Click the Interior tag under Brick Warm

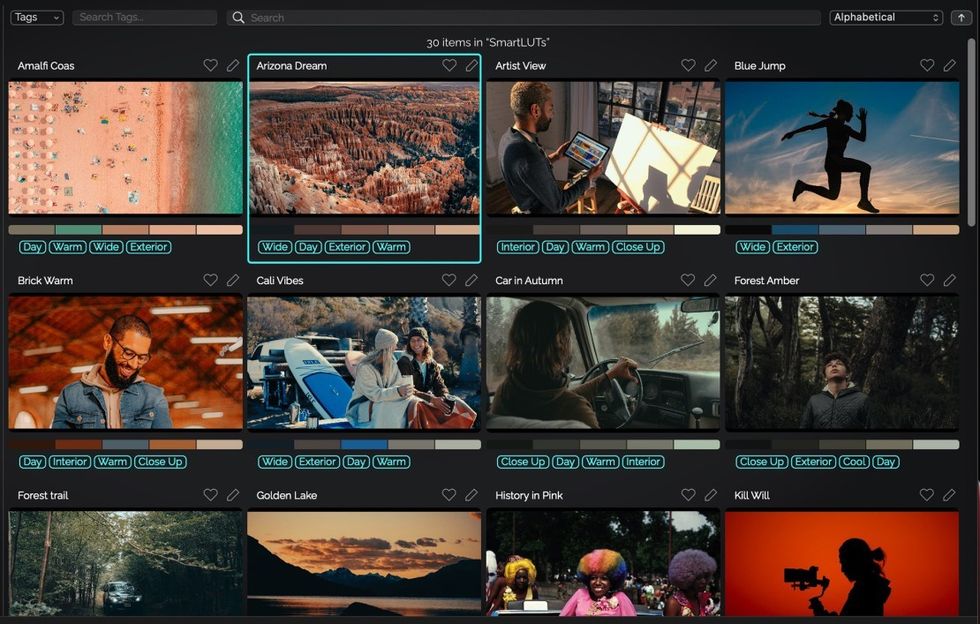pyautogui.click(x=70, y=461)
